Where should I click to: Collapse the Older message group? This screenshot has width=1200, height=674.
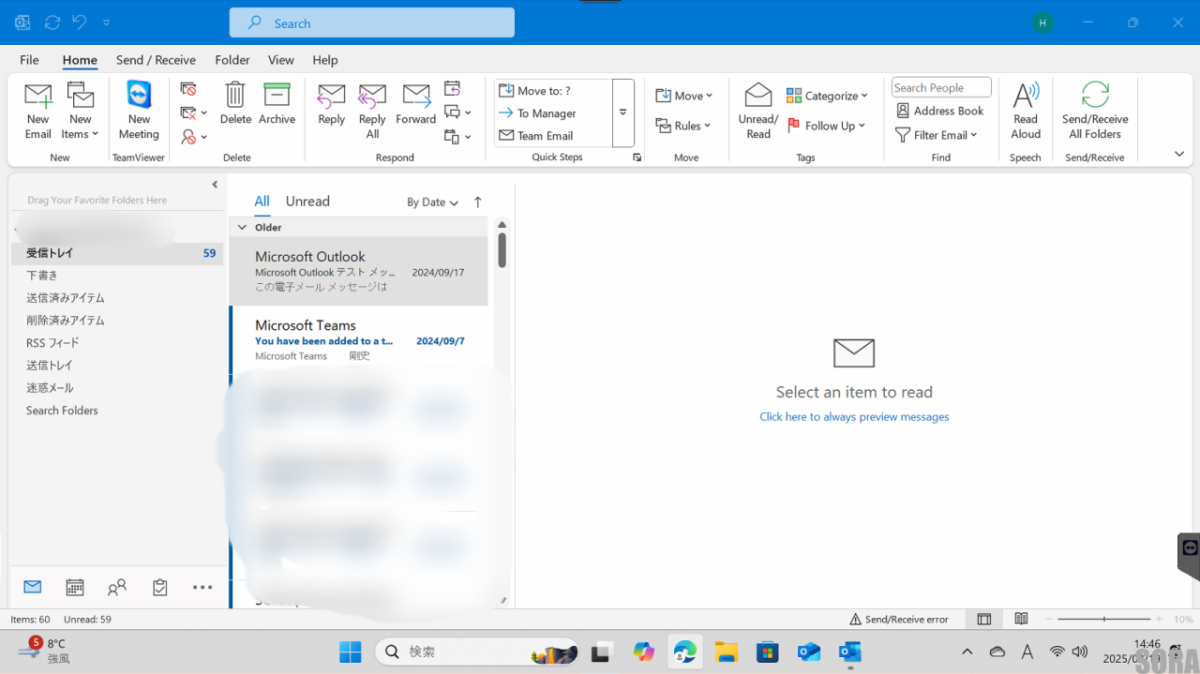coord(241,227)
